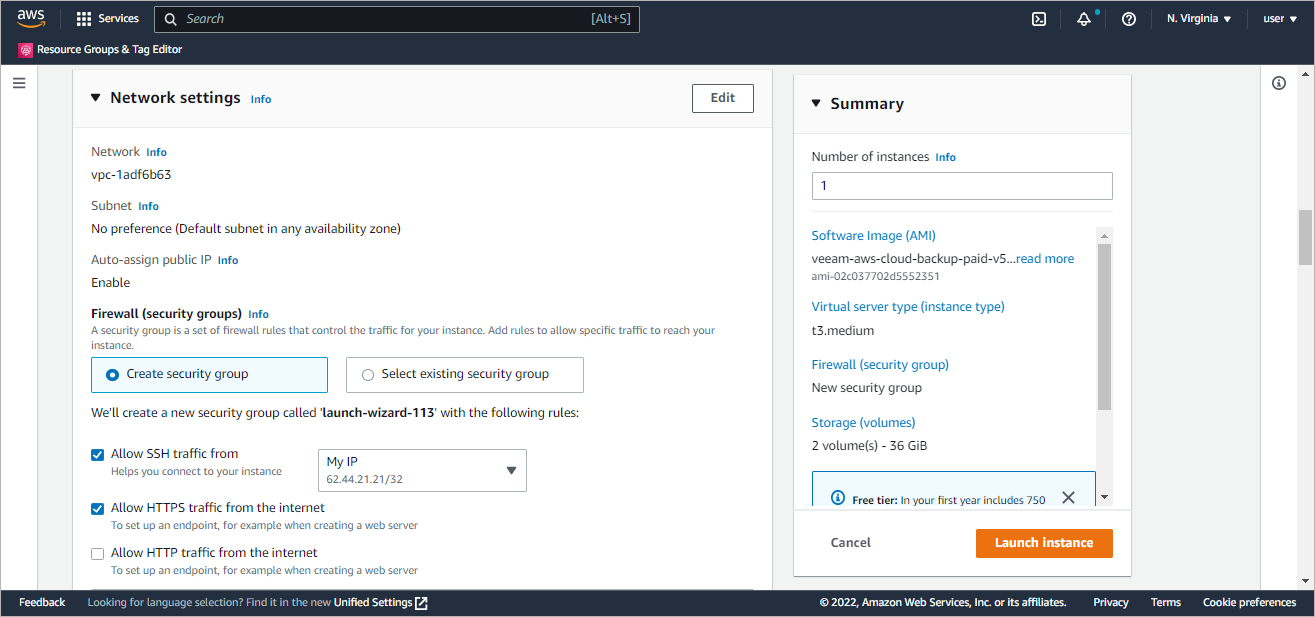Choose Select existing security group option
Image resolution: width=1315 pixels, height=617 pixels.
(x=465, y=374)
